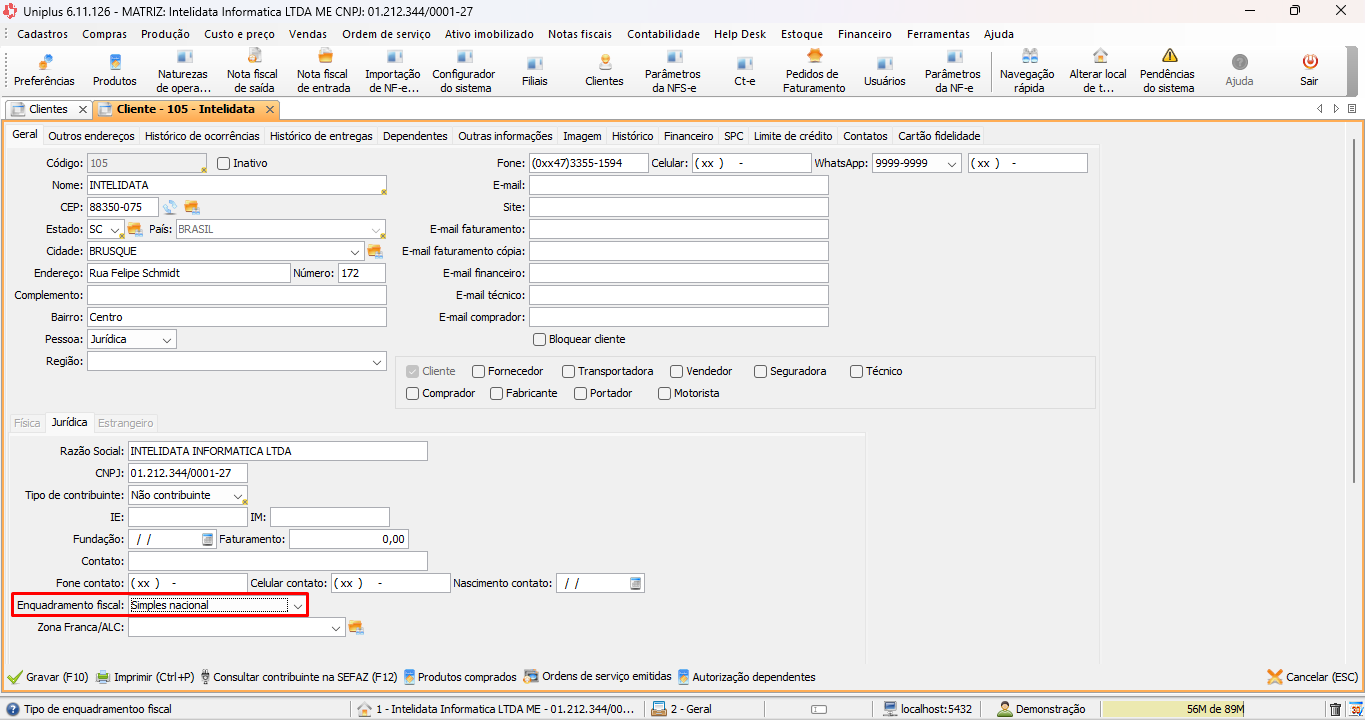Expand the Estado dropdown
This screenshot has width=1365, height=720.
tap(116, 229)
